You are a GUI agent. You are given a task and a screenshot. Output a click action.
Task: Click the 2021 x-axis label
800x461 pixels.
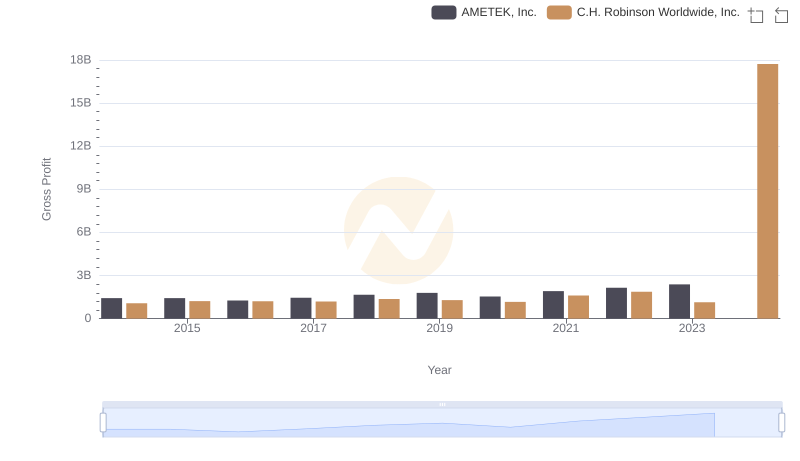[x=566, y=328]
